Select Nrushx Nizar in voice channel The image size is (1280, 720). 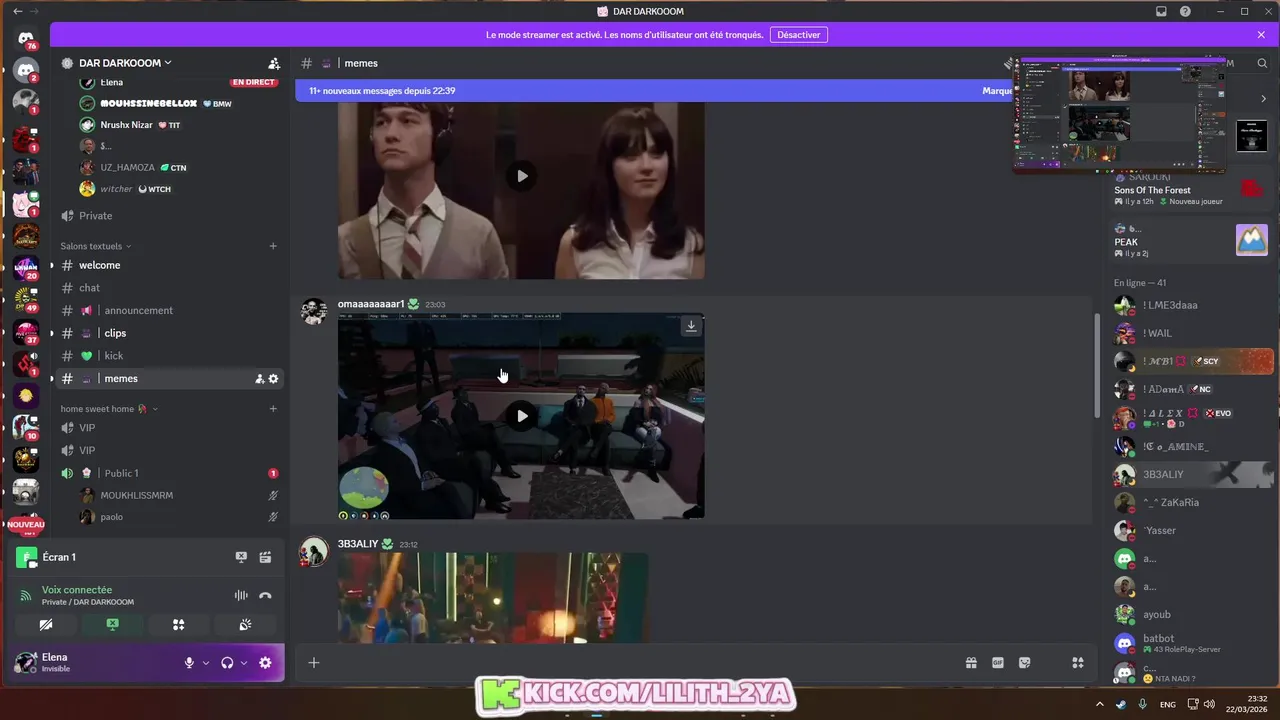click(178, 125)
